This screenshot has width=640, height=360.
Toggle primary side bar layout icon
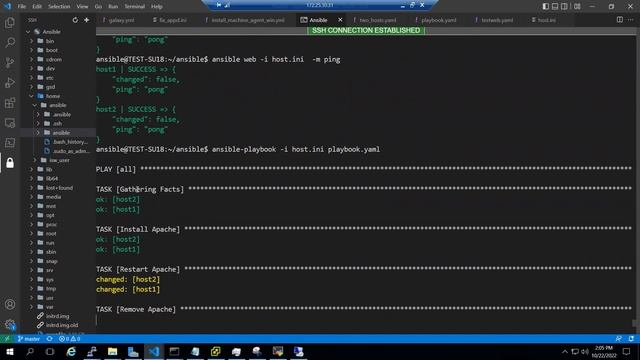click(x=546, y=6)
